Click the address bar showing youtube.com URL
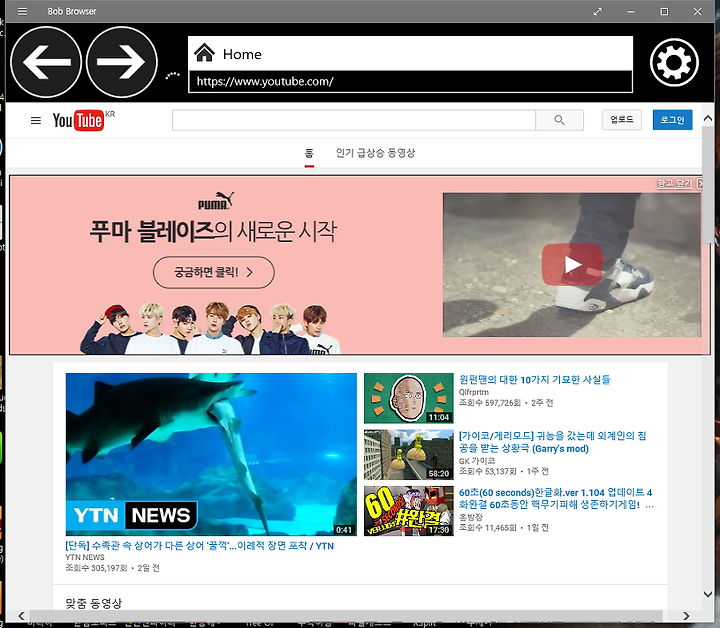 [411, 82]
